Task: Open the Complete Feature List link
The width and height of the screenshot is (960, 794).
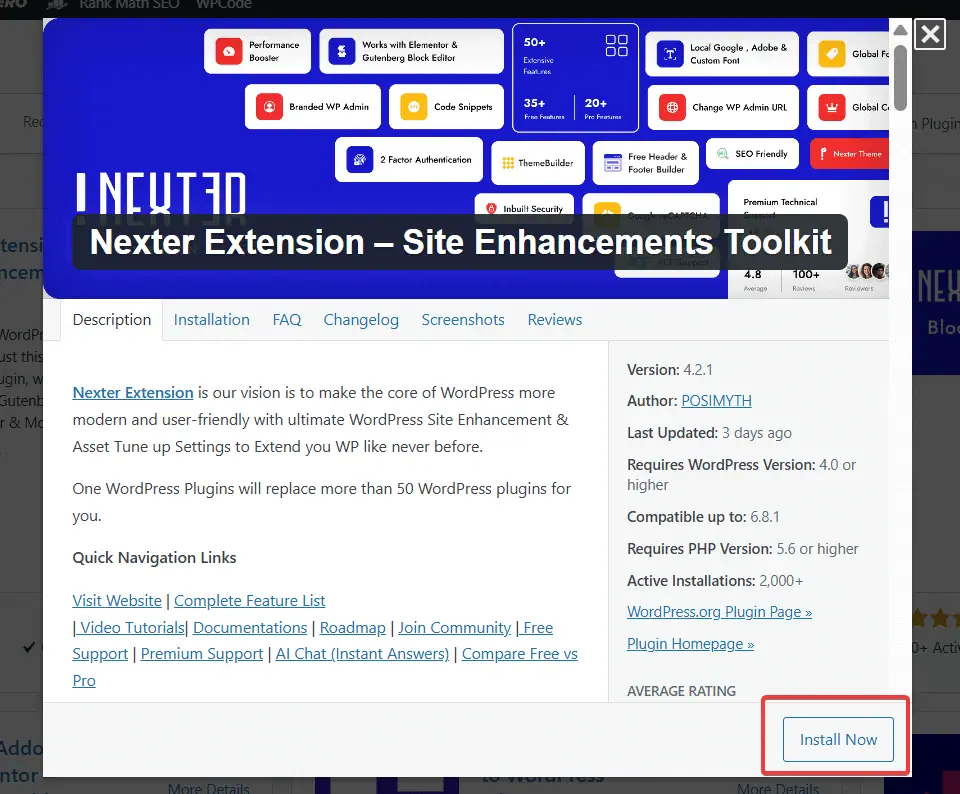Action: [248, 600]
